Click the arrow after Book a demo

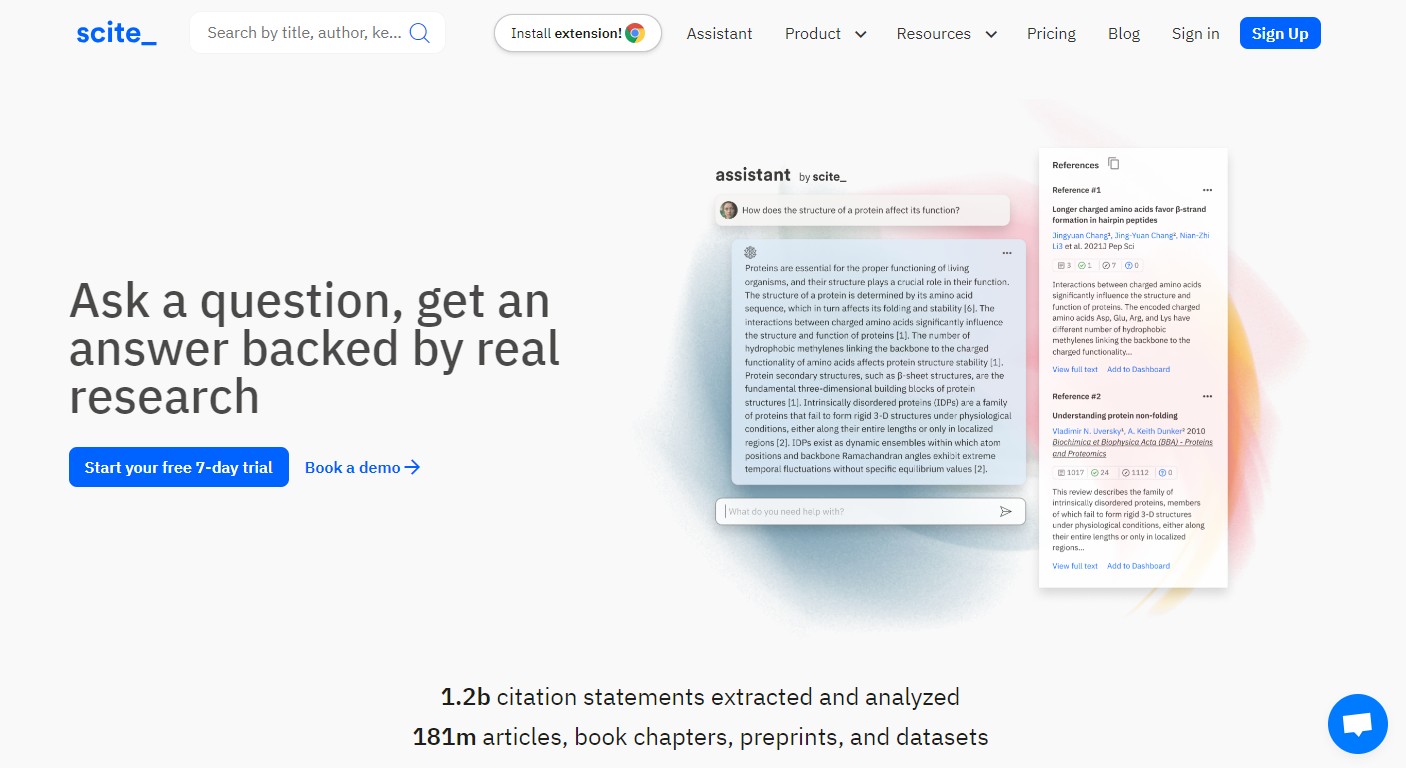pyautogui.click(x=412, y=467)
